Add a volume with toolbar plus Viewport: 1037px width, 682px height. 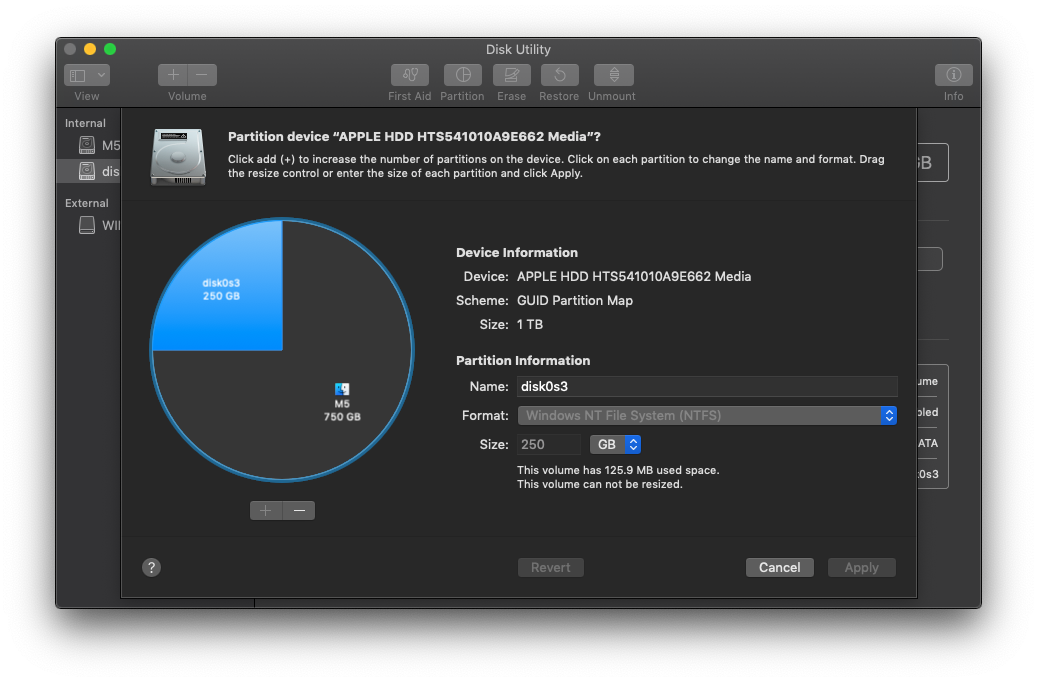click(x=173, y=75)
